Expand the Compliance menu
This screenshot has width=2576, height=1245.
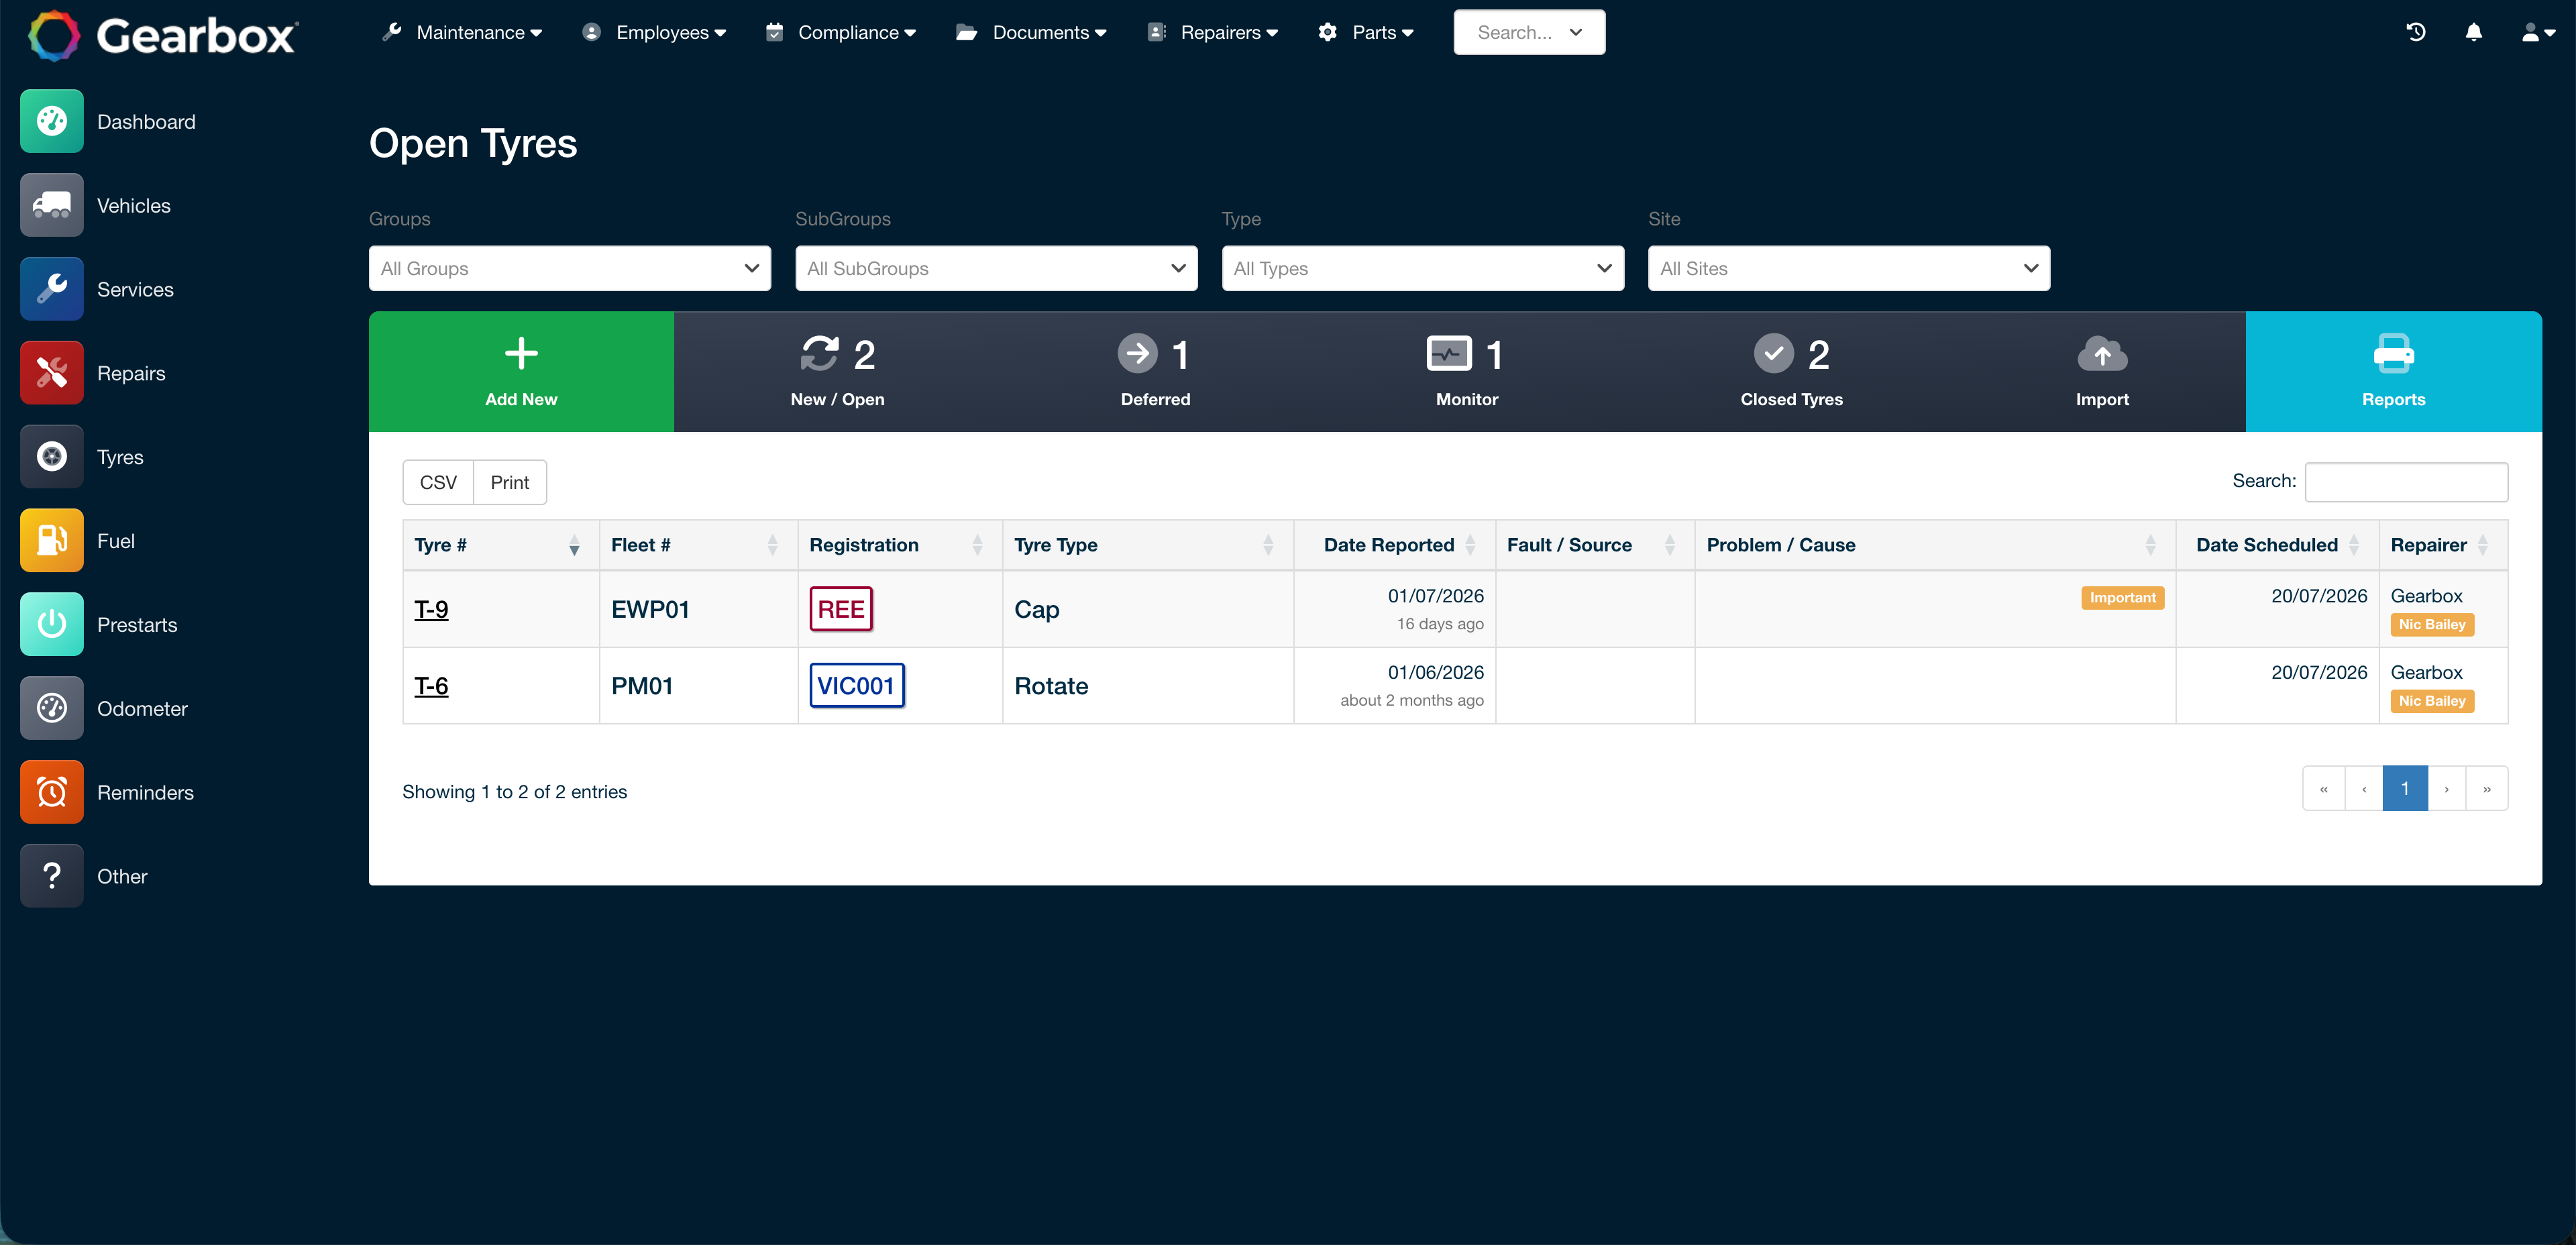(x=841, y=32)
